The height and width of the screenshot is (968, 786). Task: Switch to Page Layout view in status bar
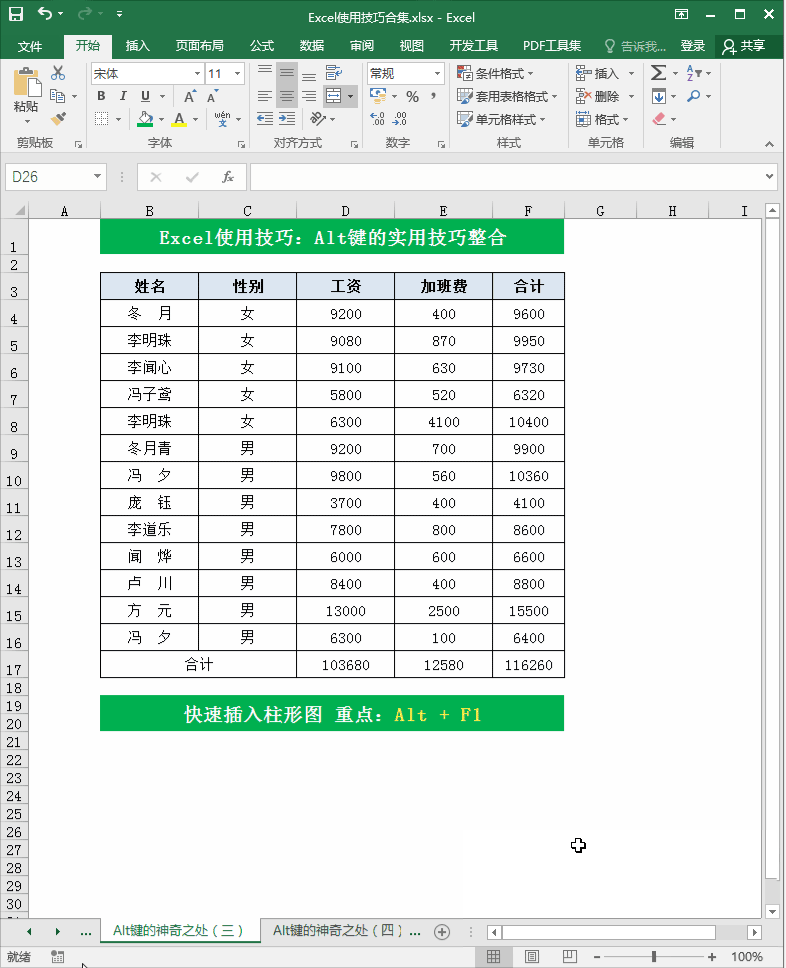(x=532, y=957)
